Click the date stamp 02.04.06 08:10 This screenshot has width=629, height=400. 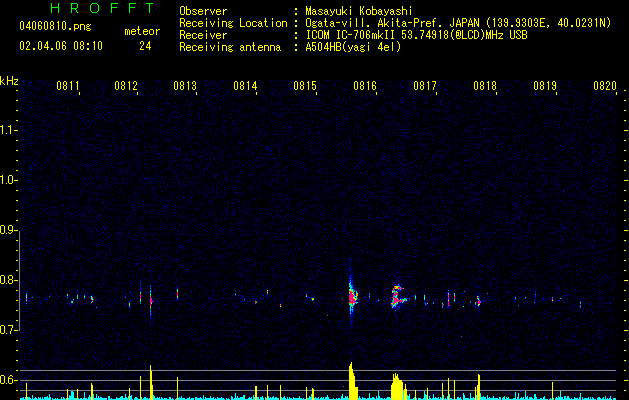click(61, 46)
